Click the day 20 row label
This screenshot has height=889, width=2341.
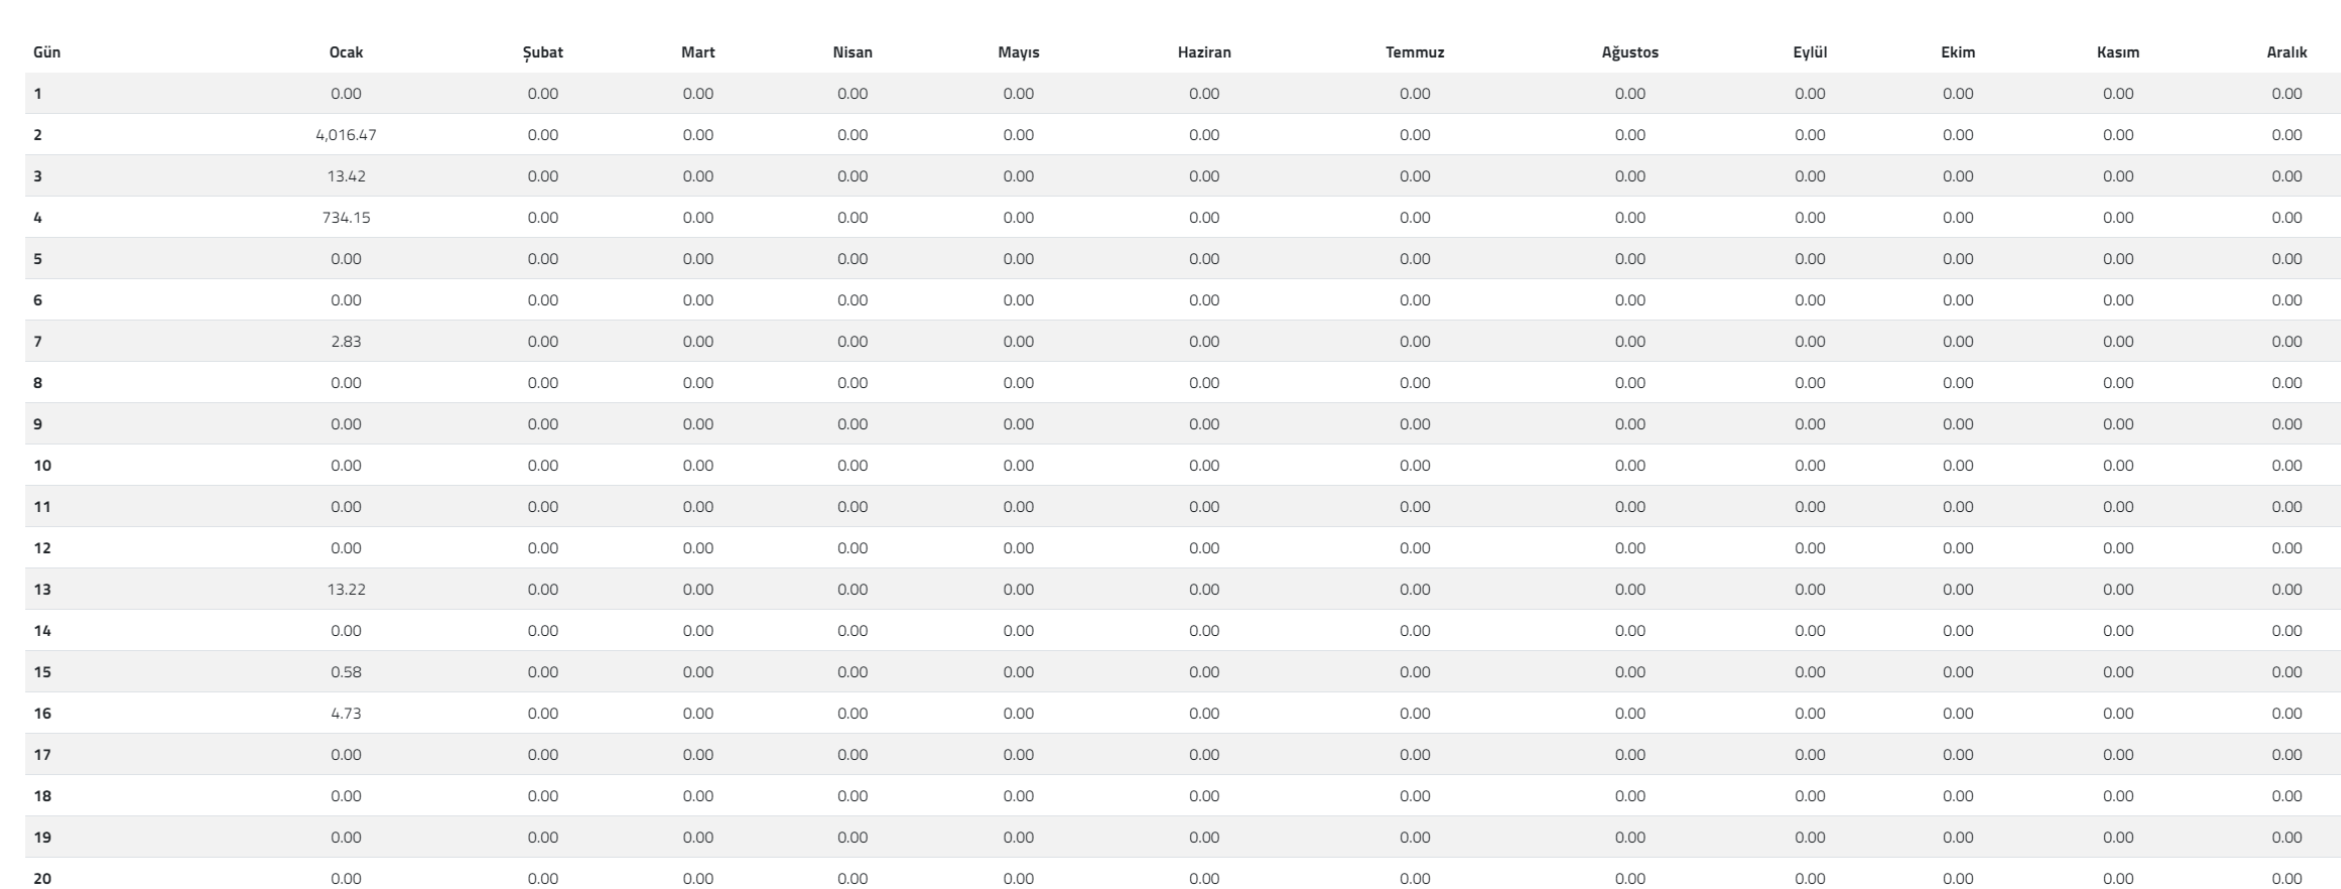[x=42, y=878]
